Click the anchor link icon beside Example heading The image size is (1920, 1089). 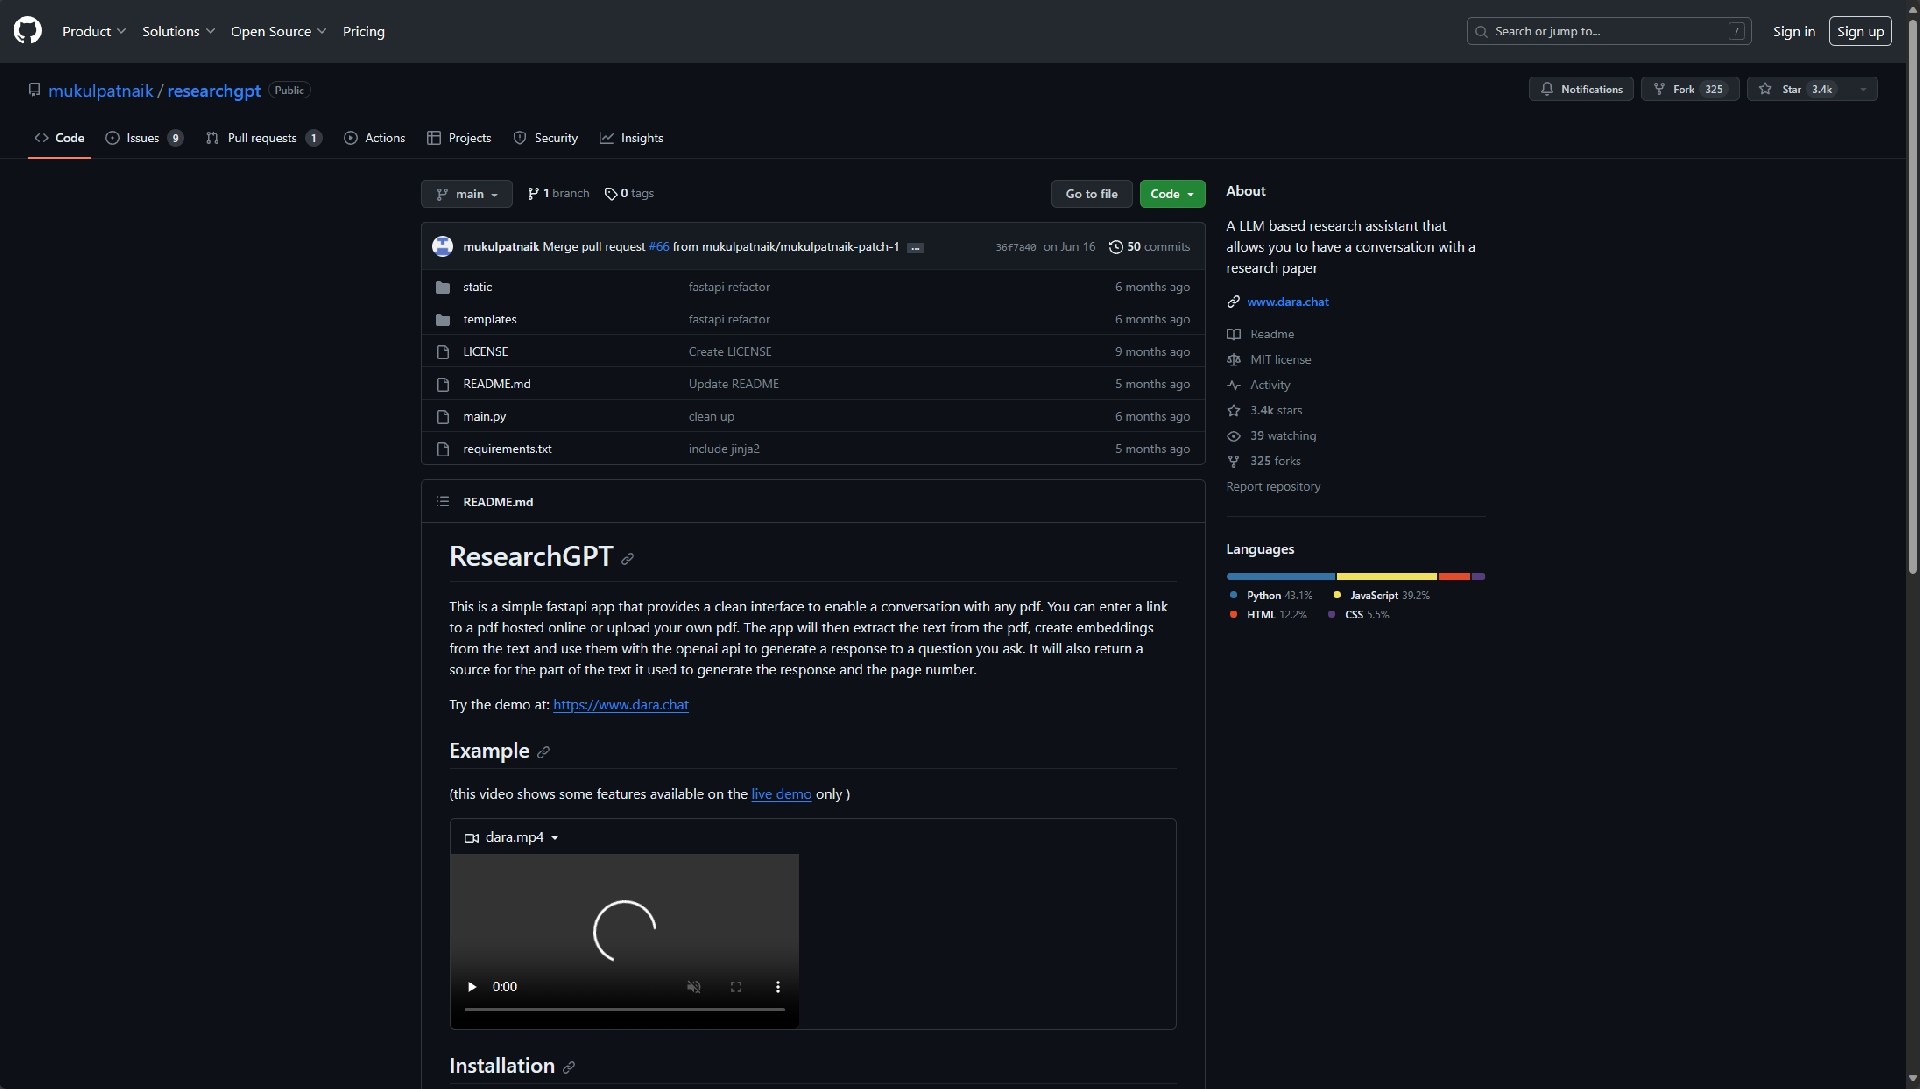coord(543,752)
